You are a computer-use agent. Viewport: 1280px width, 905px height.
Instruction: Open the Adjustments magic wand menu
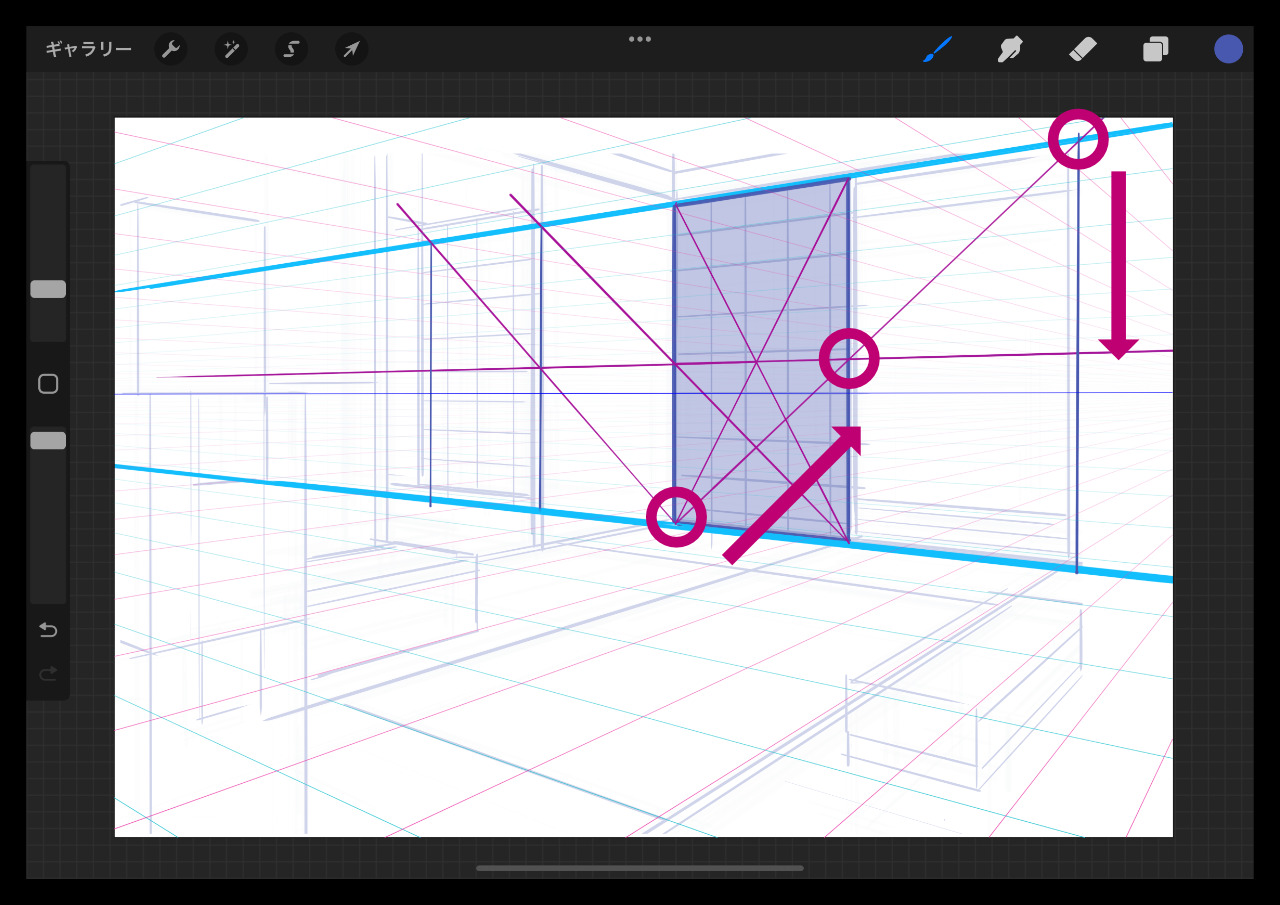231,49
